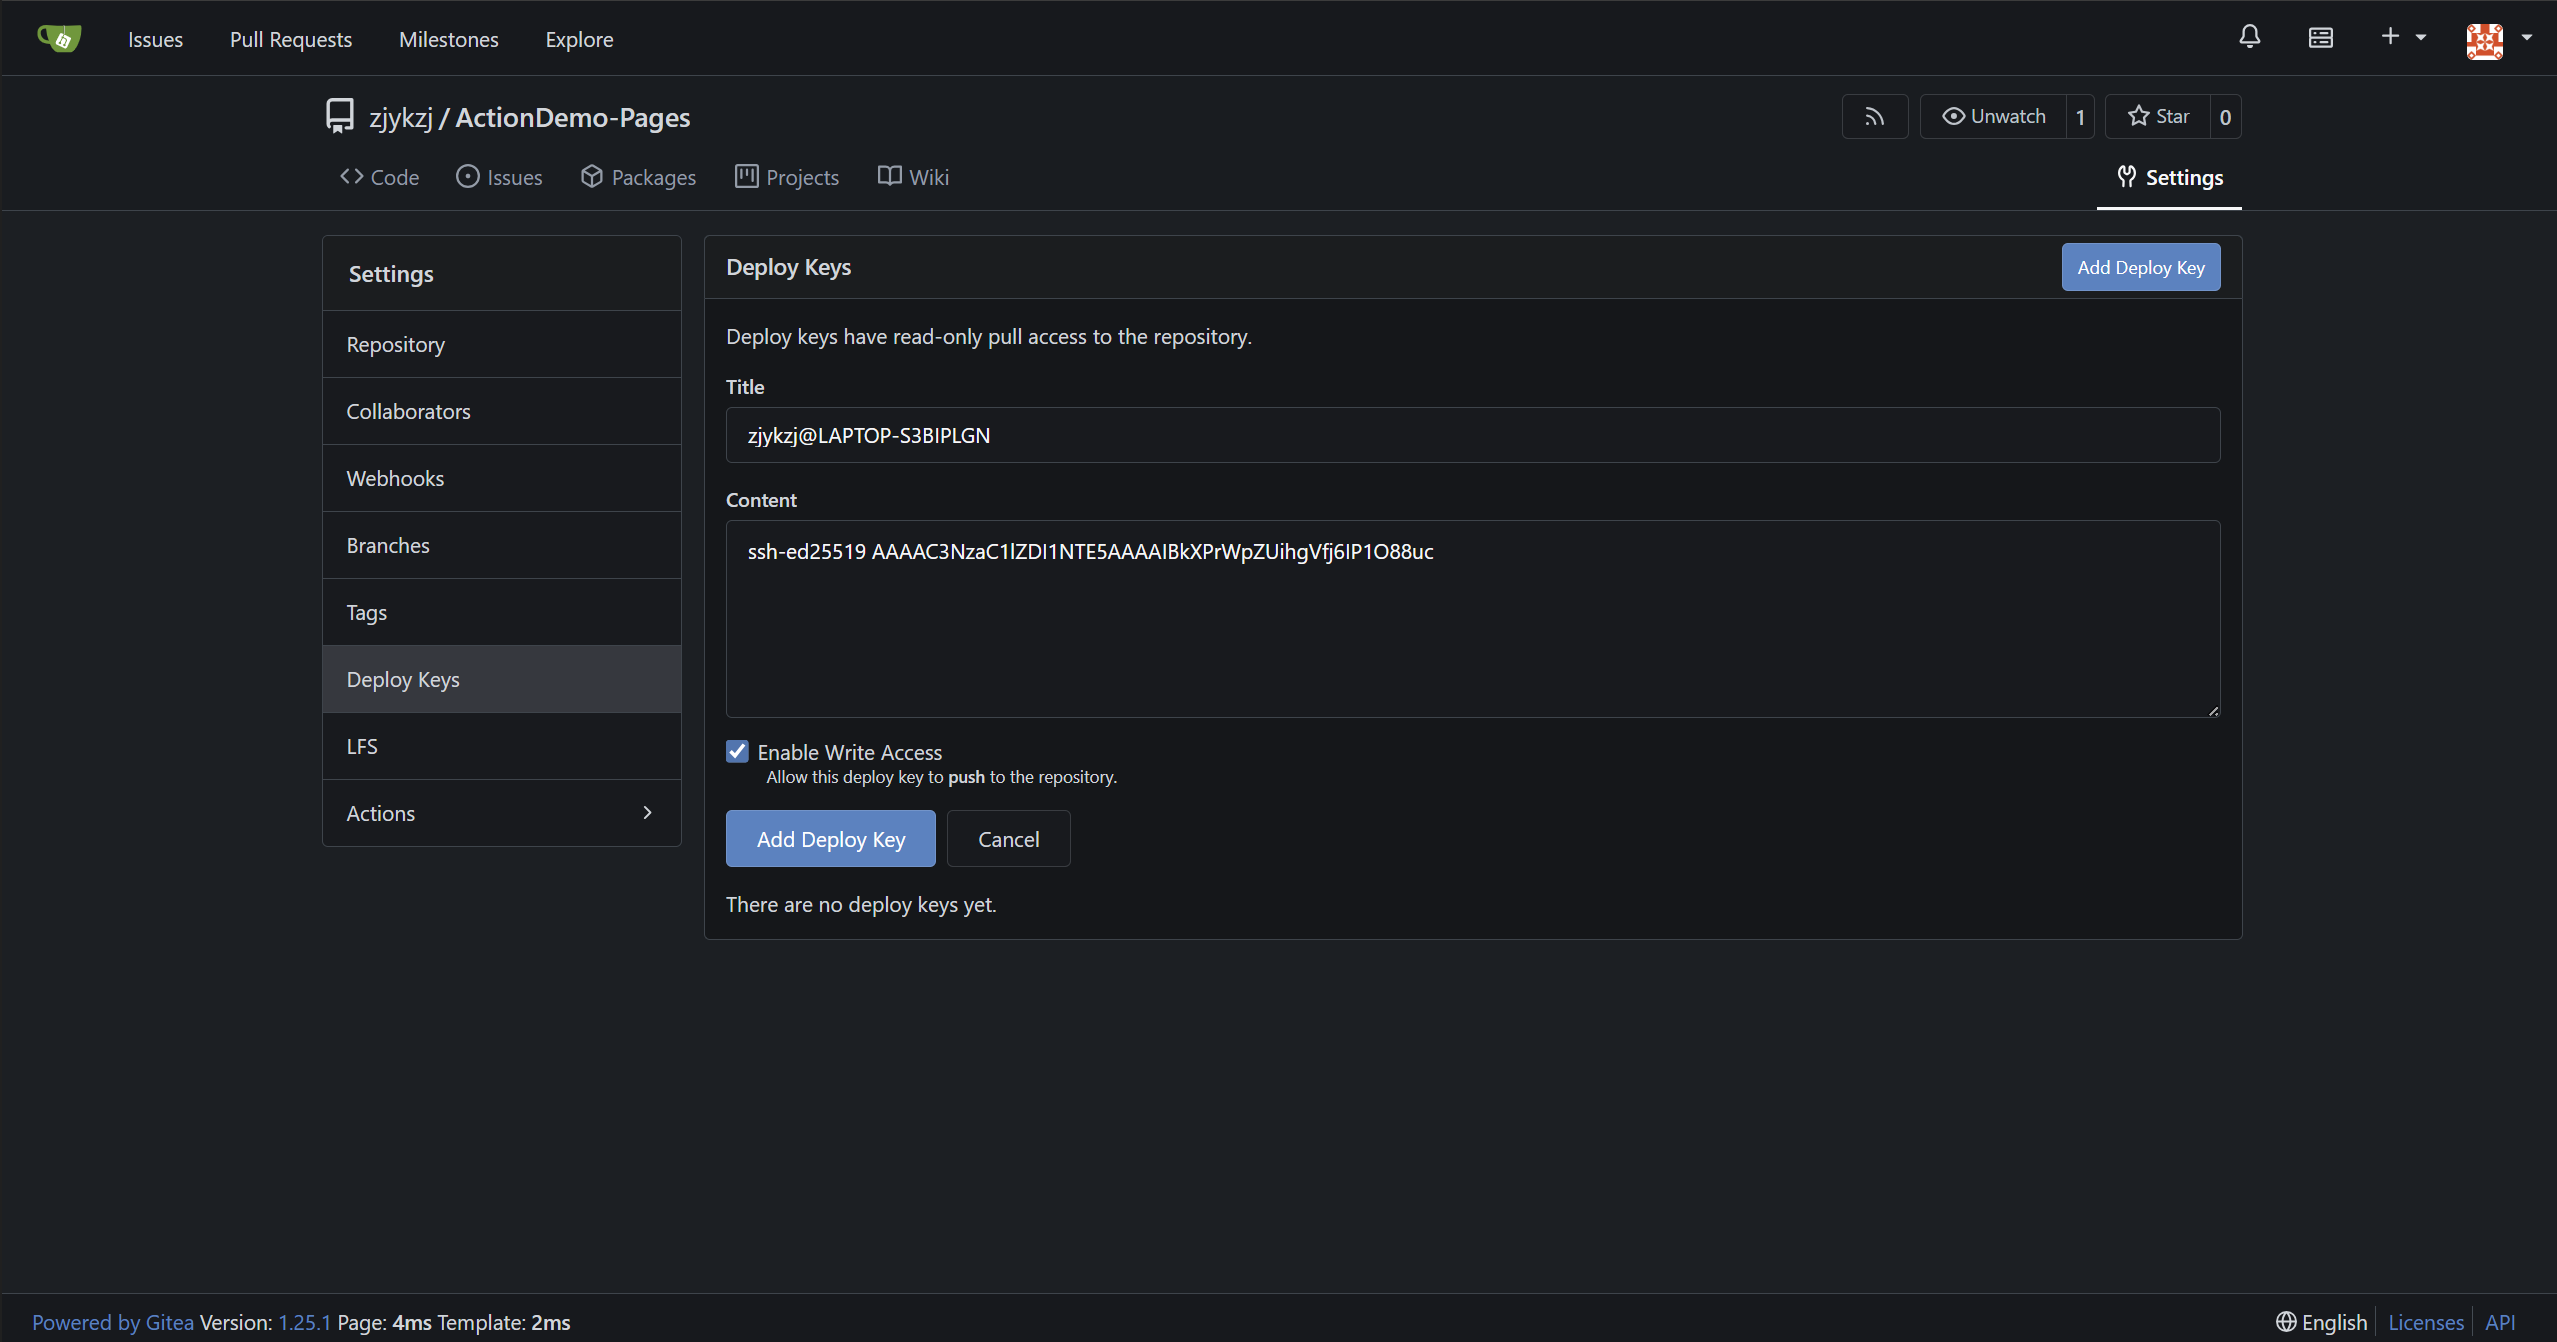Open the repository Code tab

380,177
